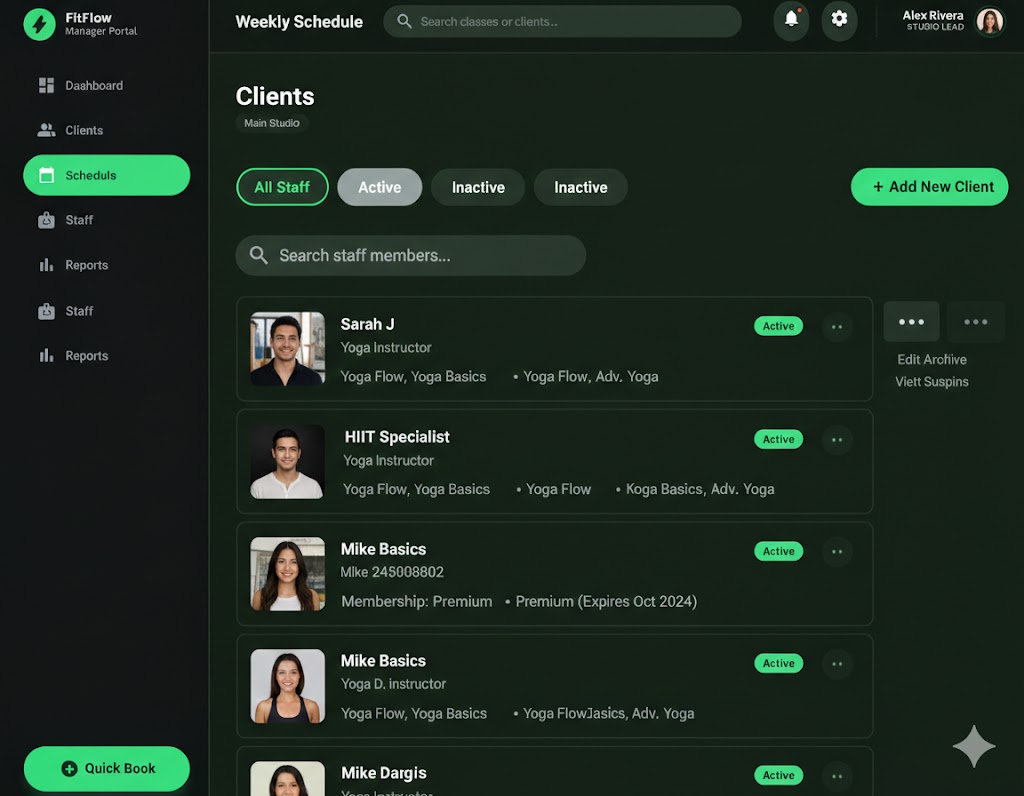Viewport: 1024px width, 796px height.
Task: Click the calendar icon for Schedule
Action: [46, 175]
